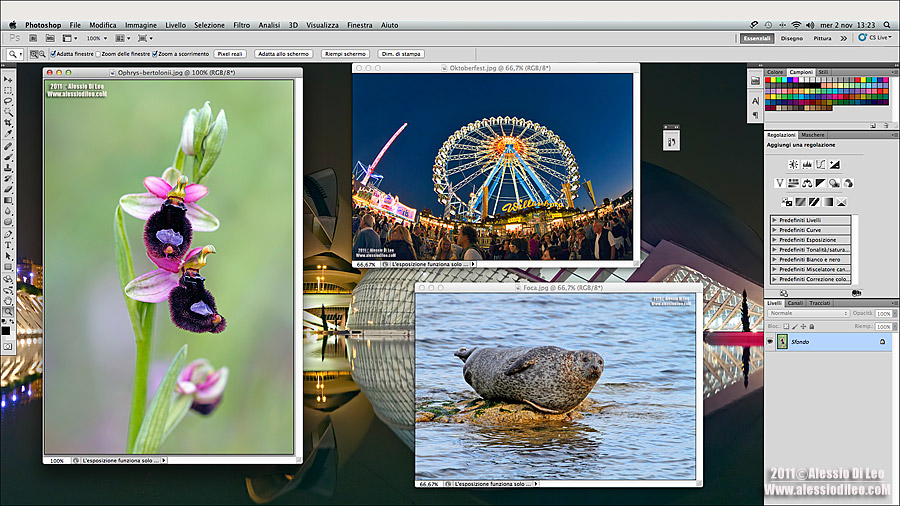Click the Curves adjustment icon
900x506 pixels.
tap(820, 164)
